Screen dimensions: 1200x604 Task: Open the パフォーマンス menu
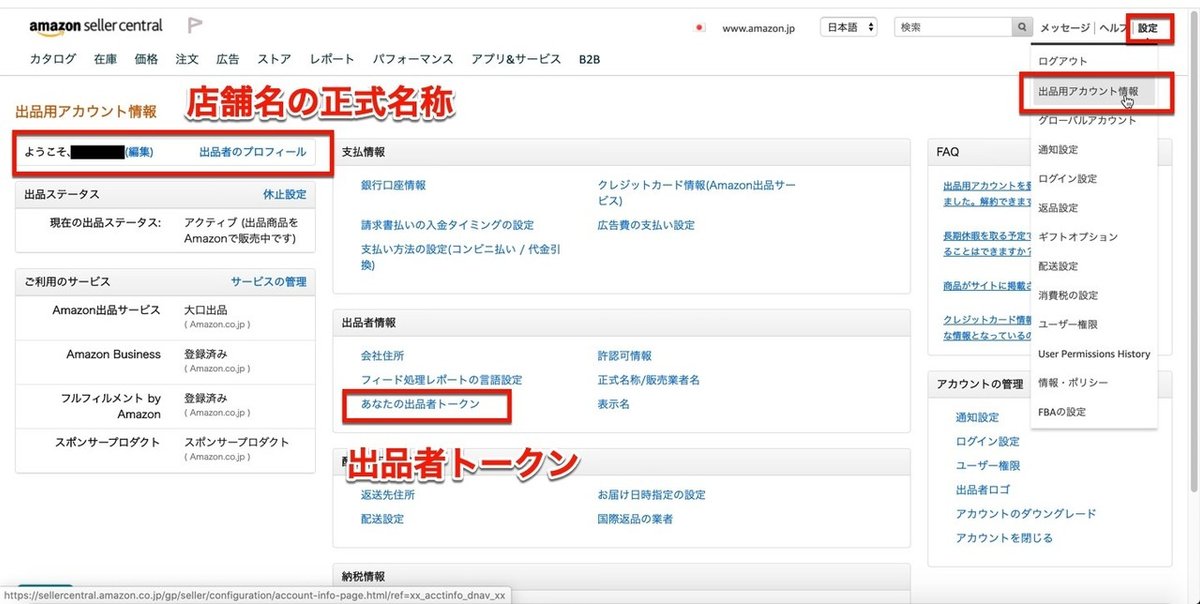[413, 59]
